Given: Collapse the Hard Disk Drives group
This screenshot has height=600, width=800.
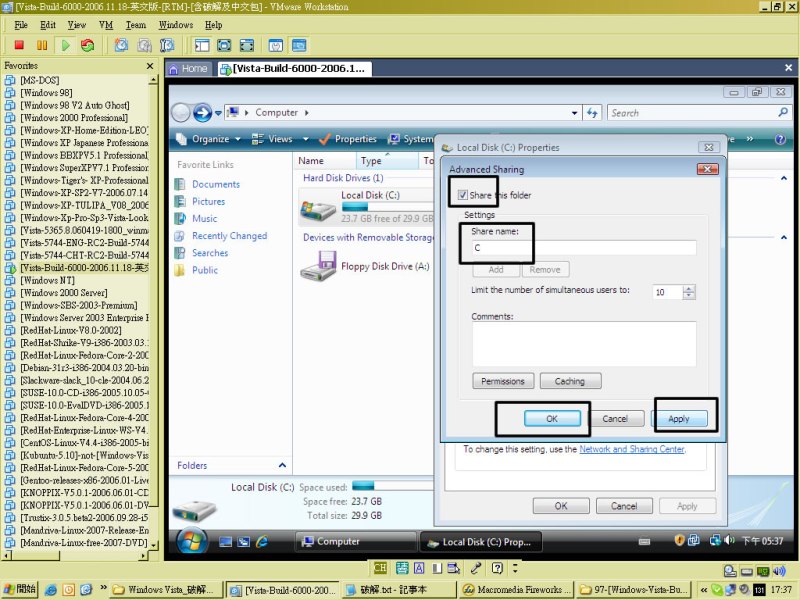Looking at the screenshot, I should (x=784, y=179).
